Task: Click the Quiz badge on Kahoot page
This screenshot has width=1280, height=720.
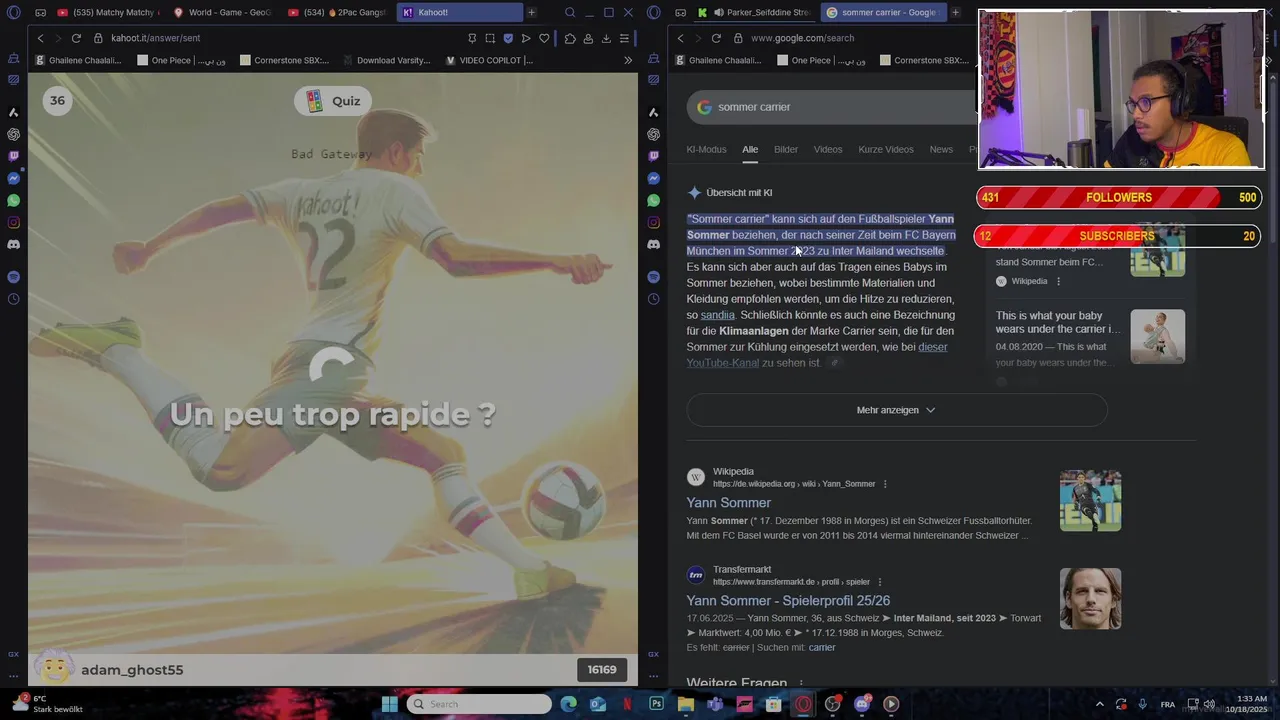Action: (x=333, y=101)
